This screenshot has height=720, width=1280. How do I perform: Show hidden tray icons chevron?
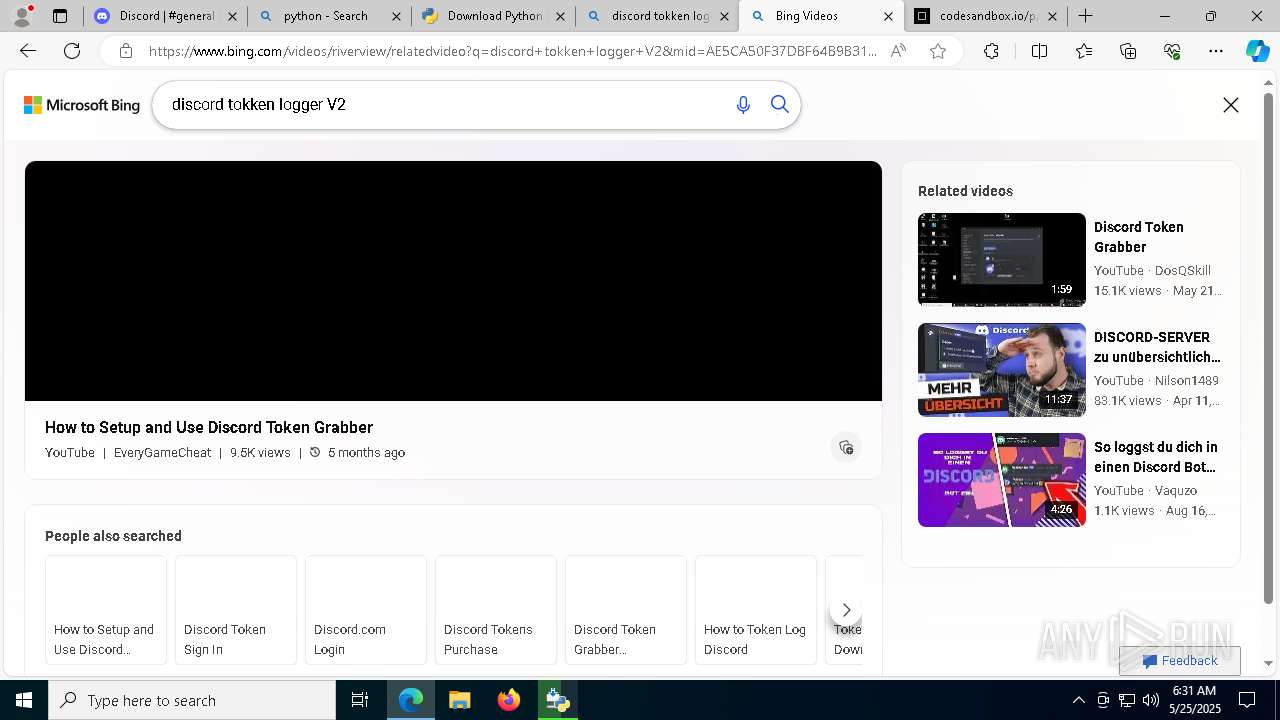[1078, 700]
